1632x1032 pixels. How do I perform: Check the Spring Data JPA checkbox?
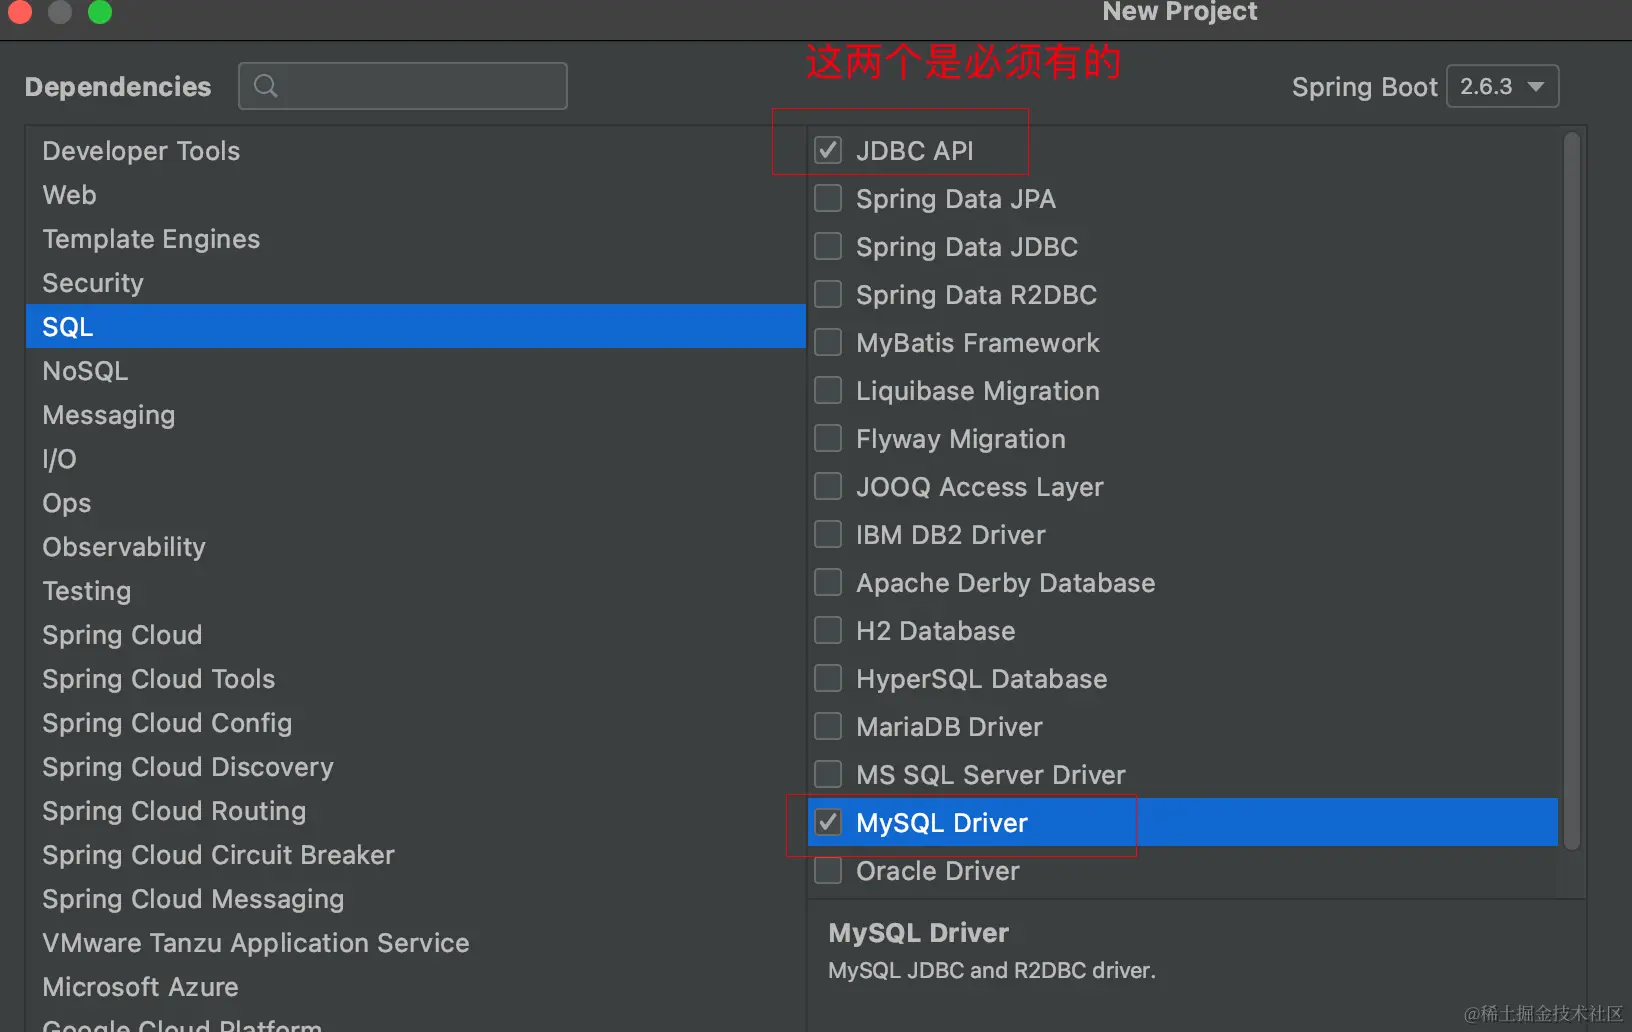(x=828, y=198)
